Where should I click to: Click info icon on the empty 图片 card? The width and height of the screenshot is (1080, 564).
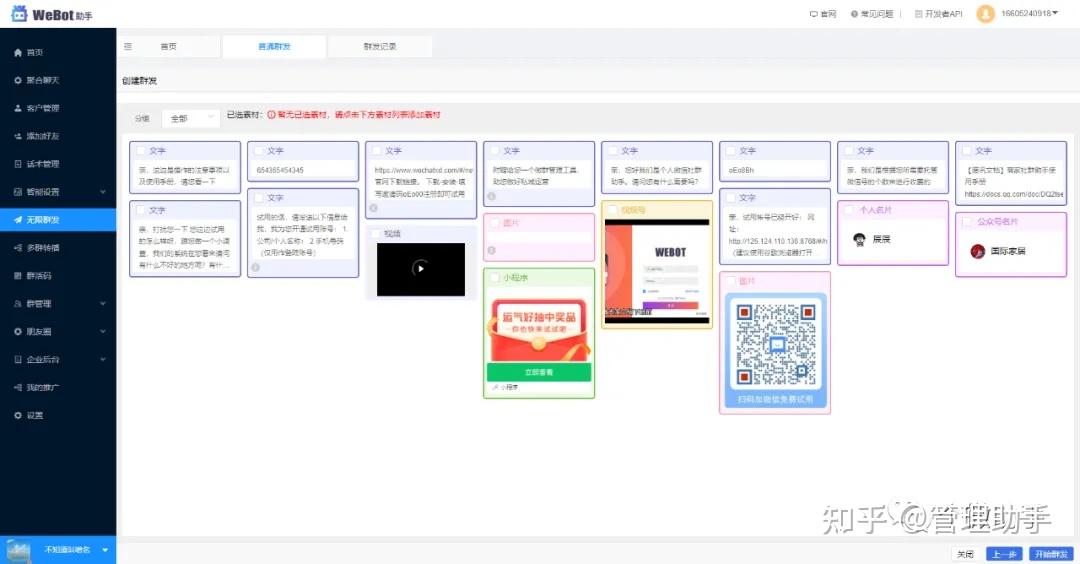[x=491, y=251]
